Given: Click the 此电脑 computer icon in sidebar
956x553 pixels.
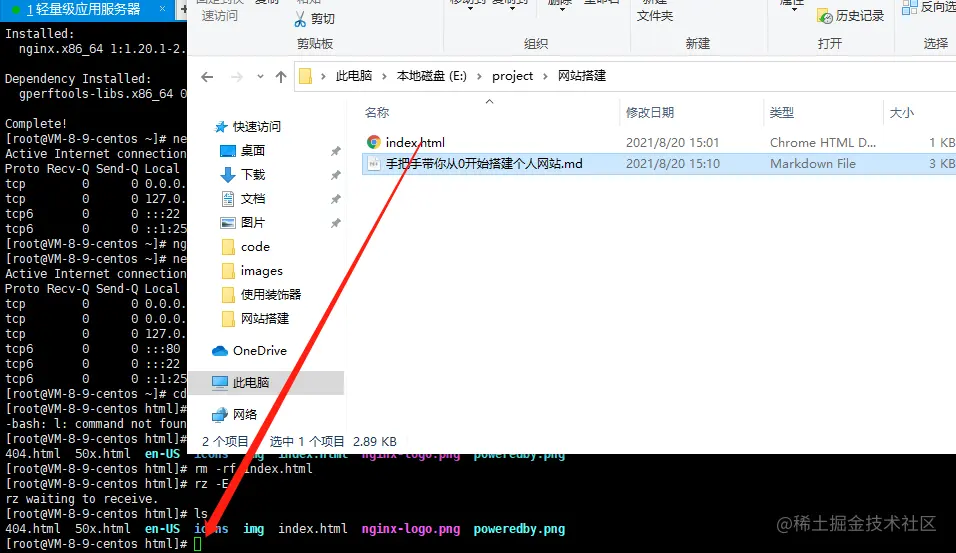Looking at the screenshot, I should (x=219, y=382).
